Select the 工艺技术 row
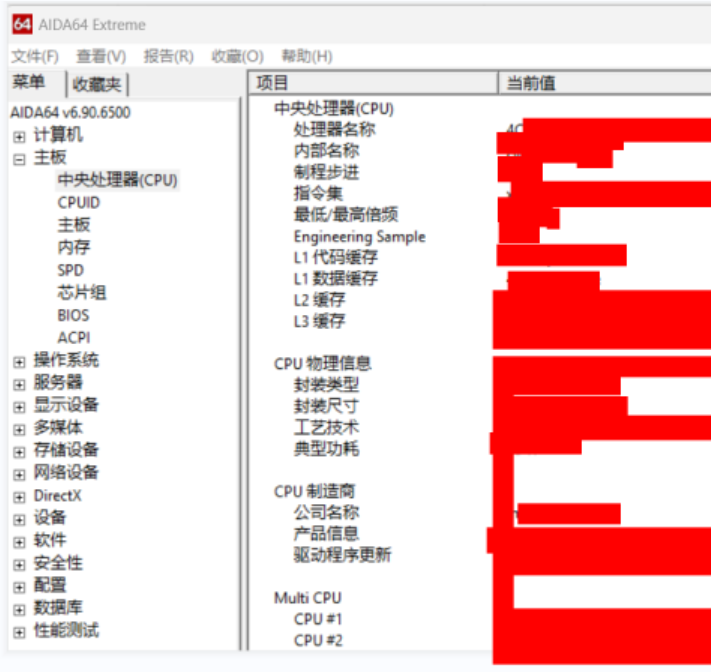711x672 pixels. click(x=326, y=428)
